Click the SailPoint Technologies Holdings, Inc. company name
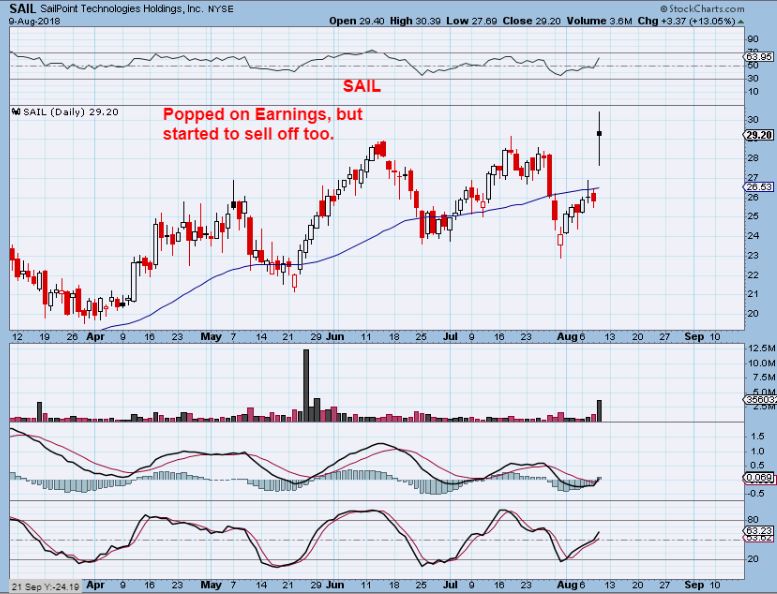 121,9
